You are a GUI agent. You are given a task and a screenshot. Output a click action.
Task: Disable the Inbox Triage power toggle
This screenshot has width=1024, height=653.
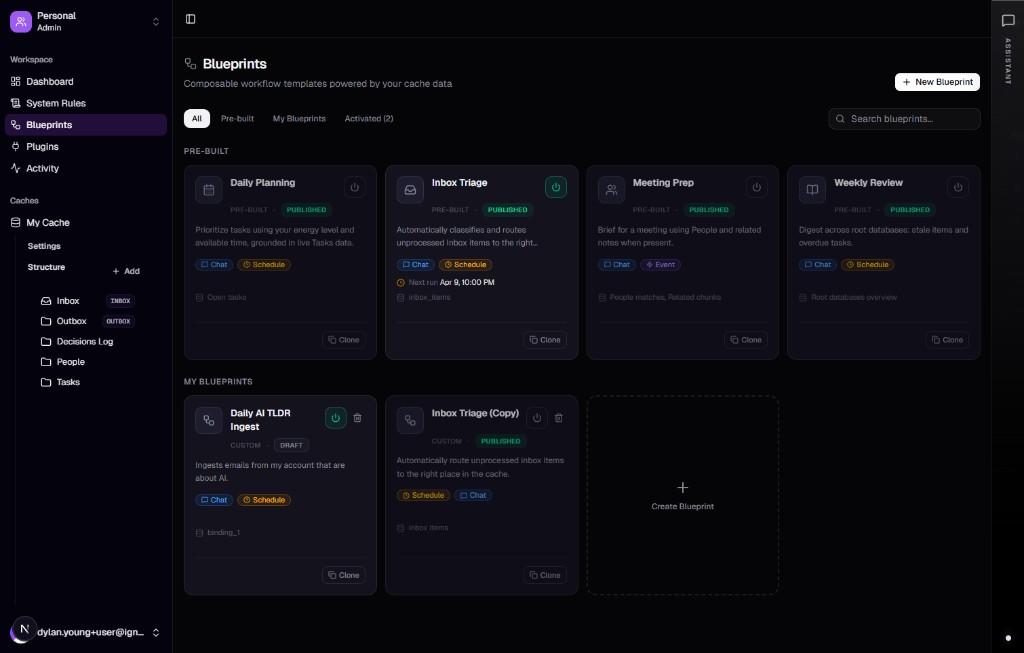(556, 187)
